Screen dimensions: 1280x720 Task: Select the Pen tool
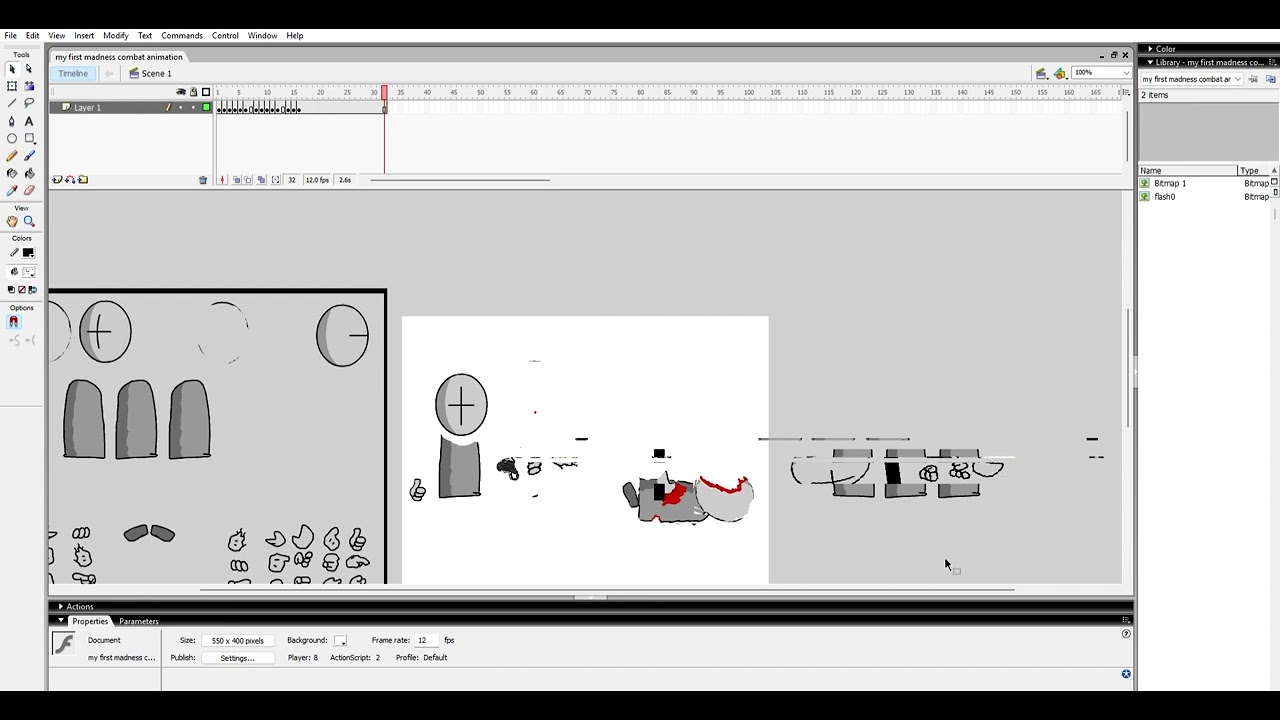click(12, 121)
